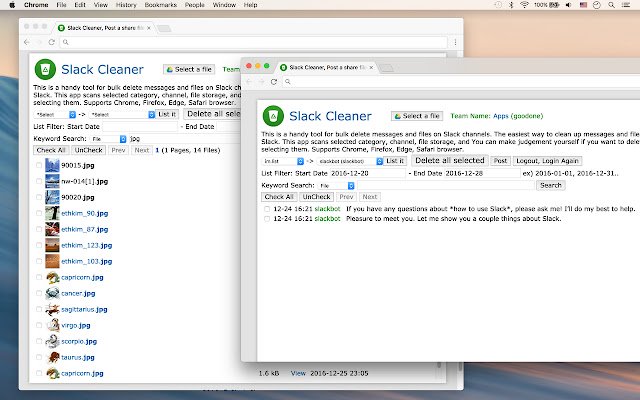The image size is (640, 400).
Task: Open second '*Select' channel dropdown in back window
Action: point(122,115)
